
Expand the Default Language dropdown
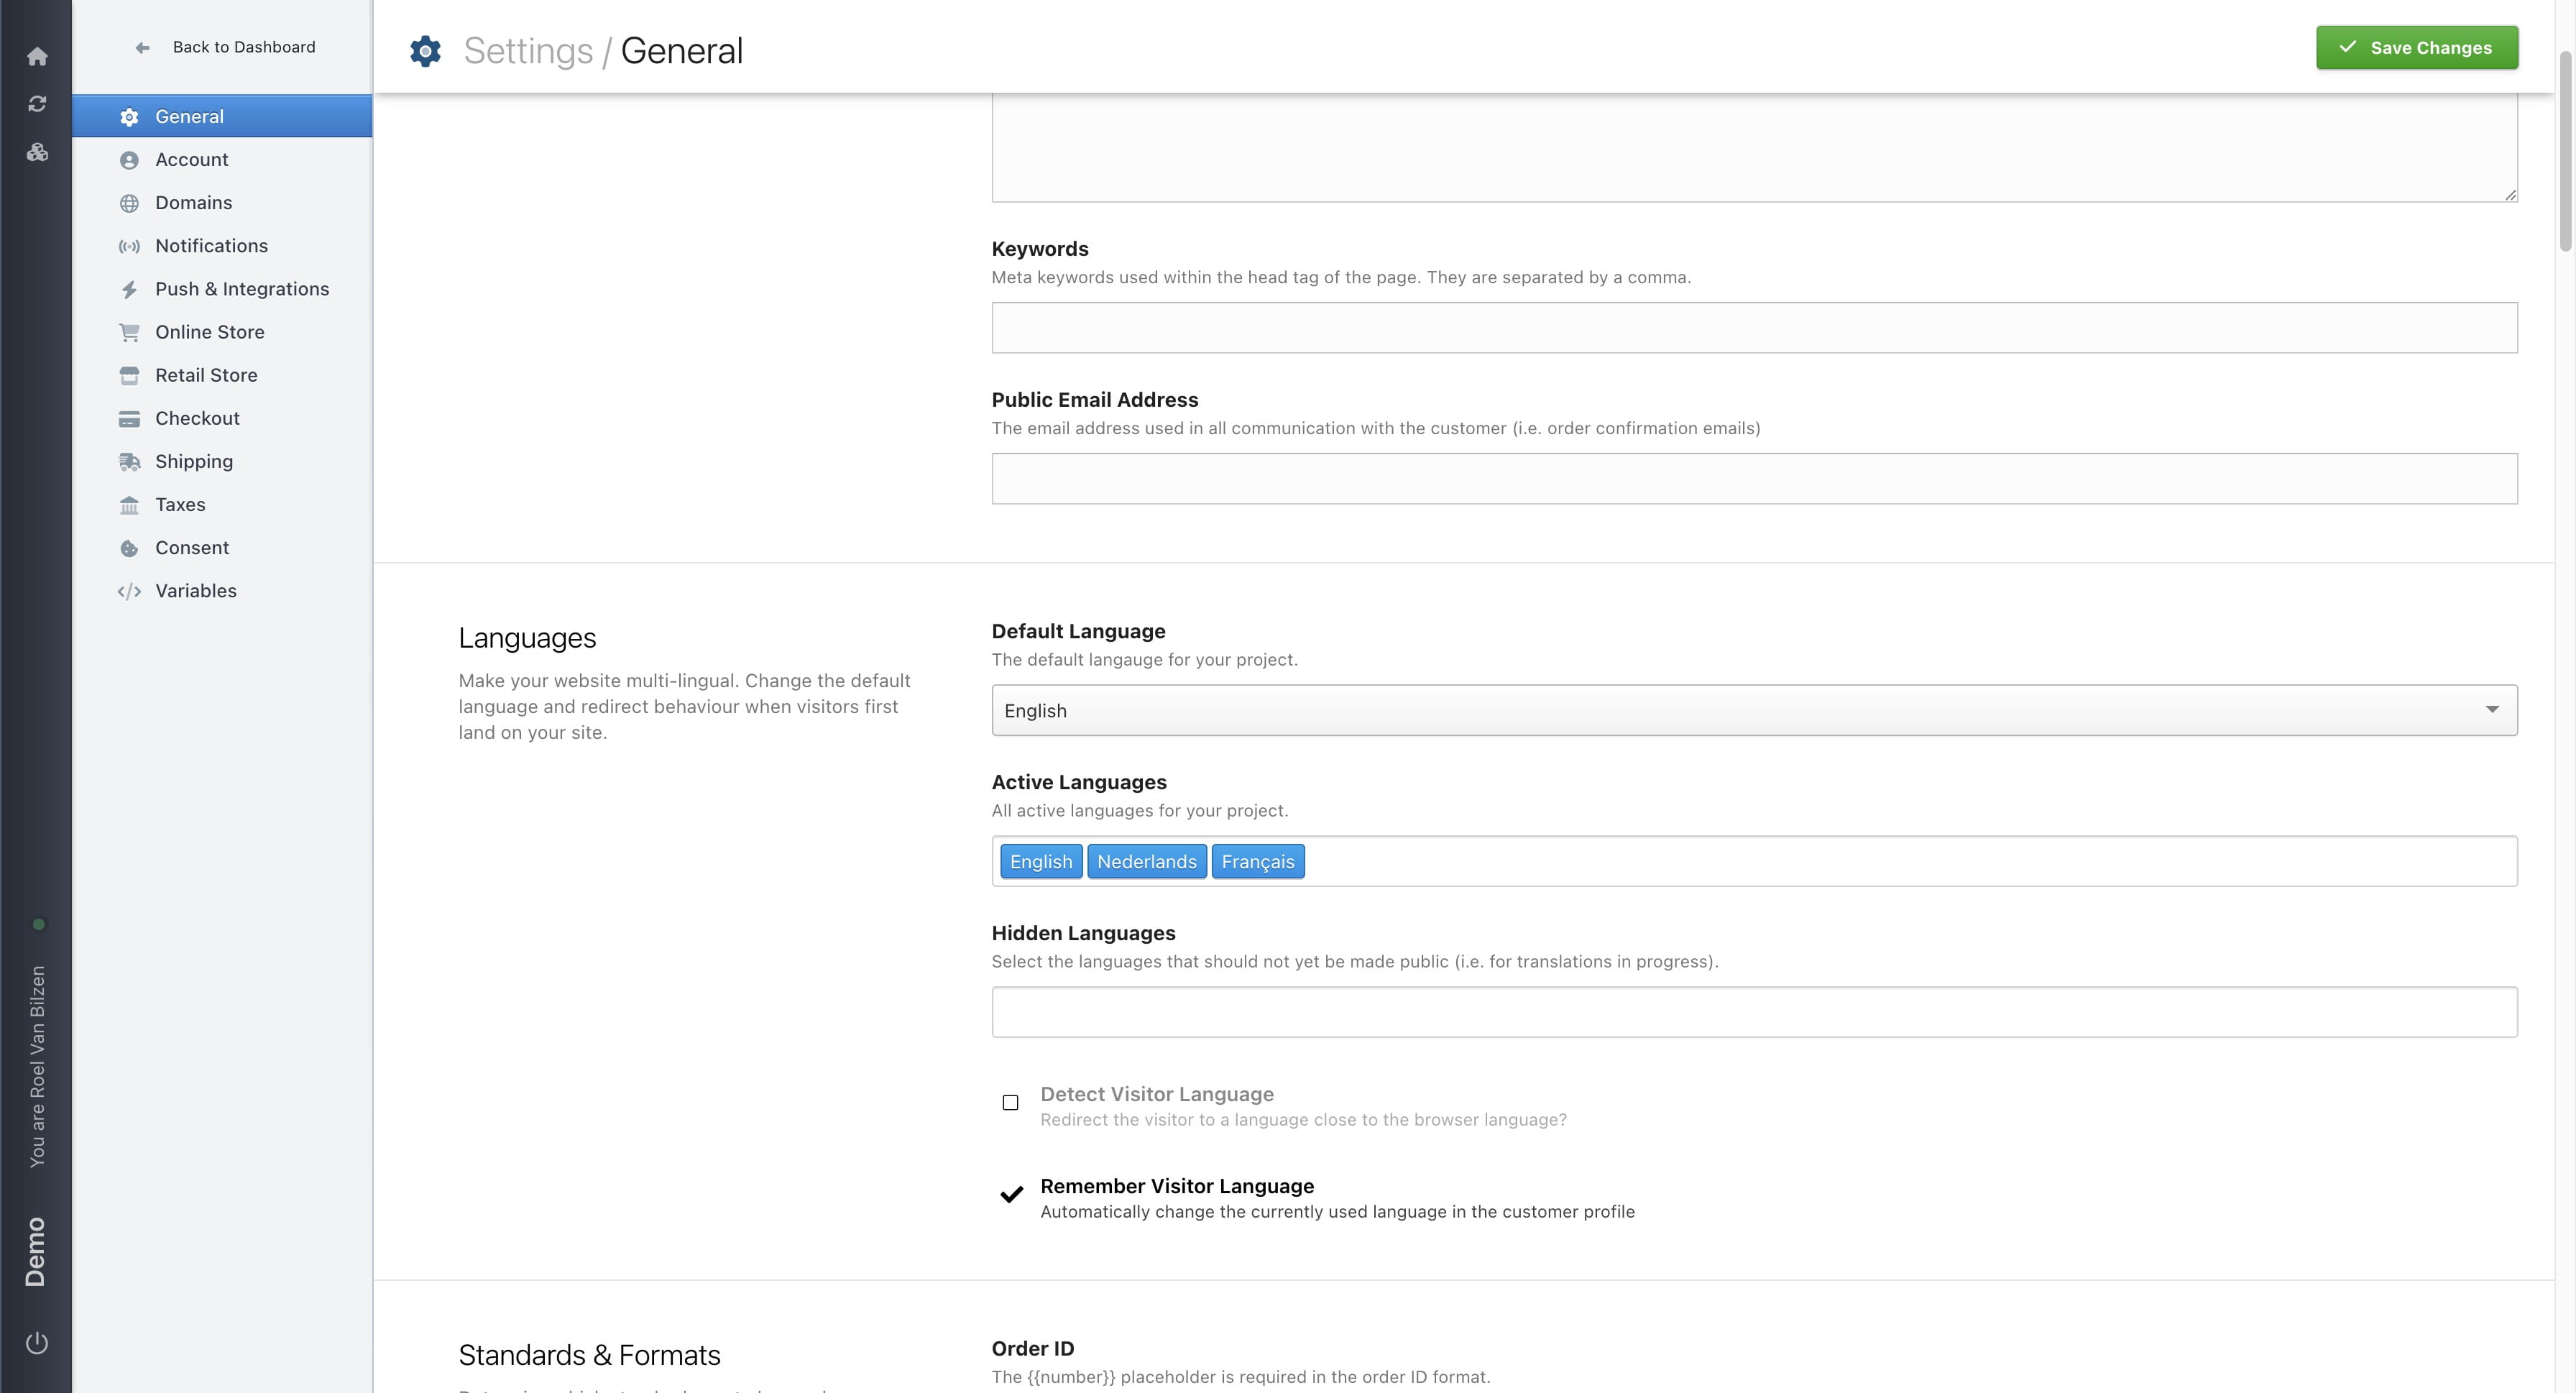(1753, 710)
